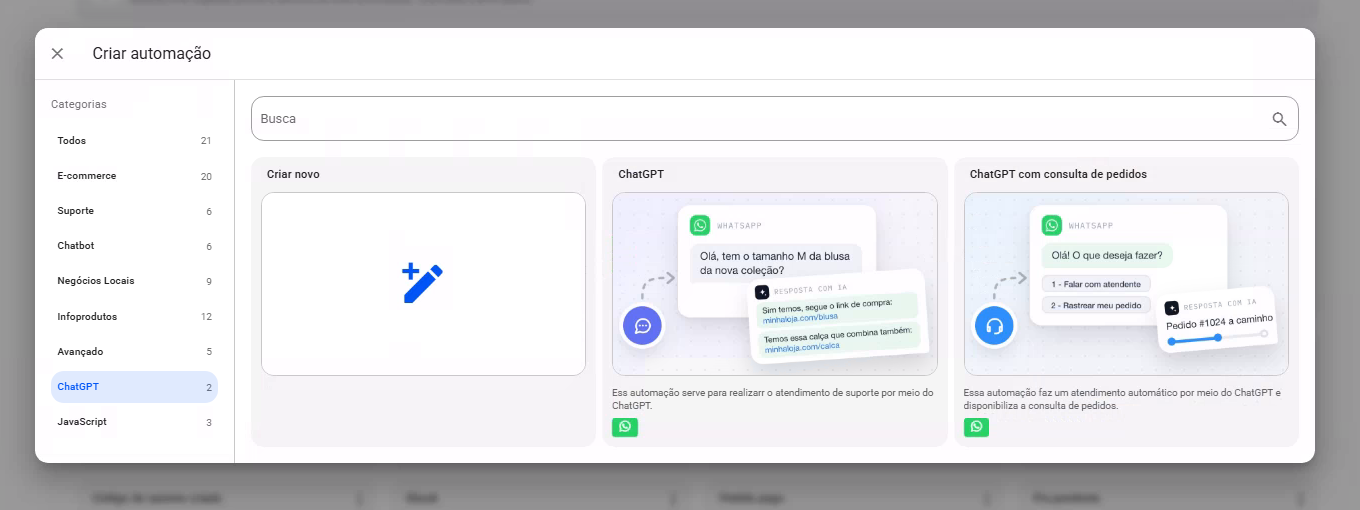The height and width of the screenshot is (510, 1360).
Task: Click the Rastrear meu pedido option
Action: 1094,305
